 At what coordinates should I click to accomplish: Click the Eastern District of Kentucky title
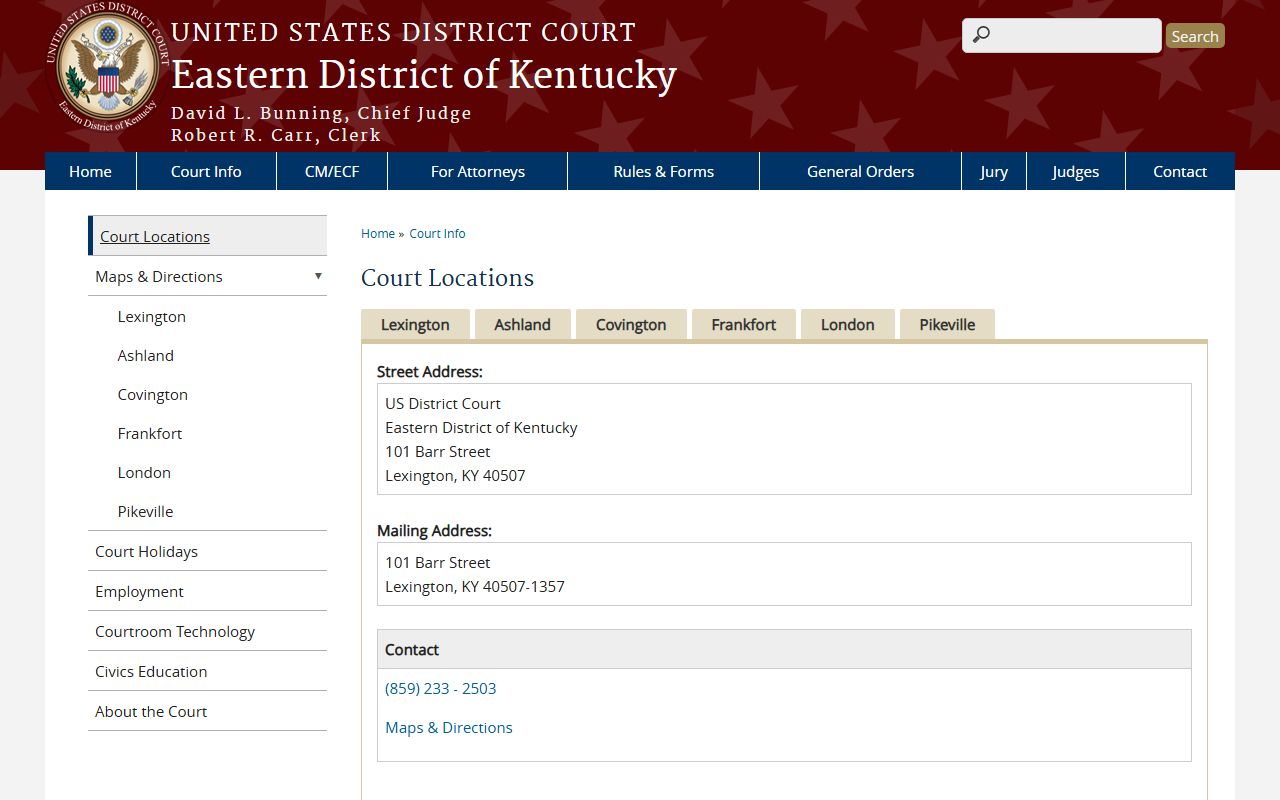(x=424, y=75)
